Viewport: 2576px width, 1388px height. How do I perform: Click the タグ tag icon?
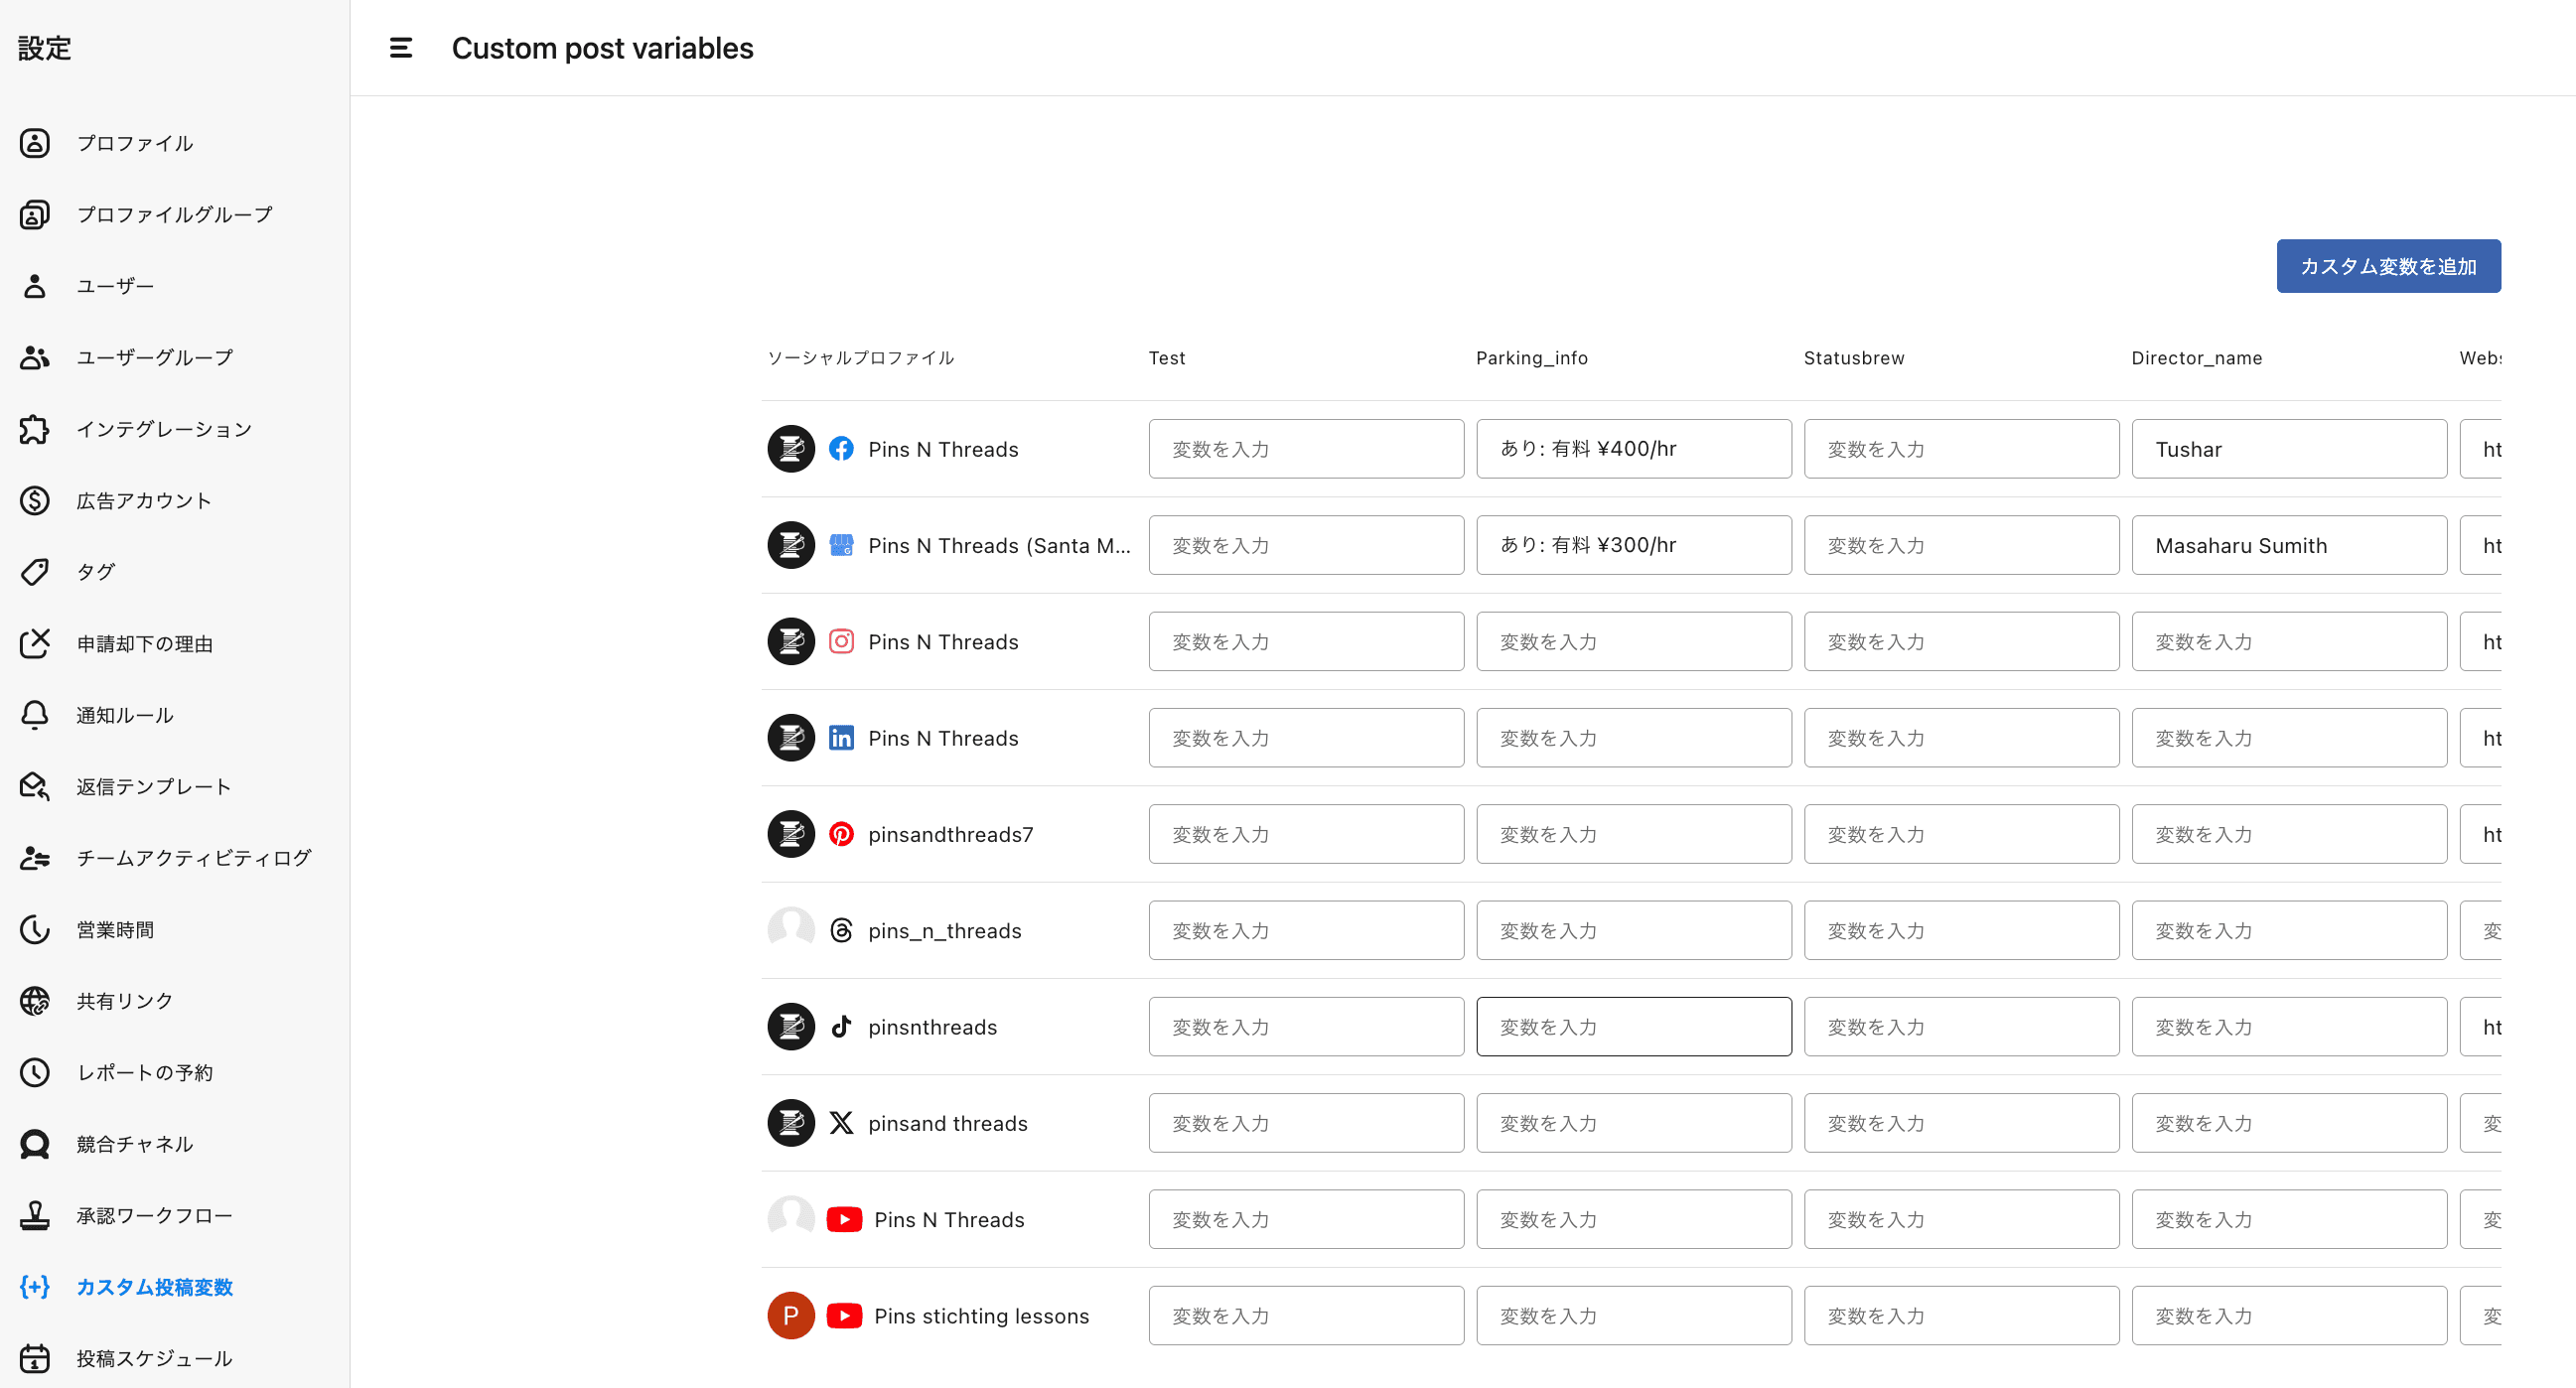[35, 572]
